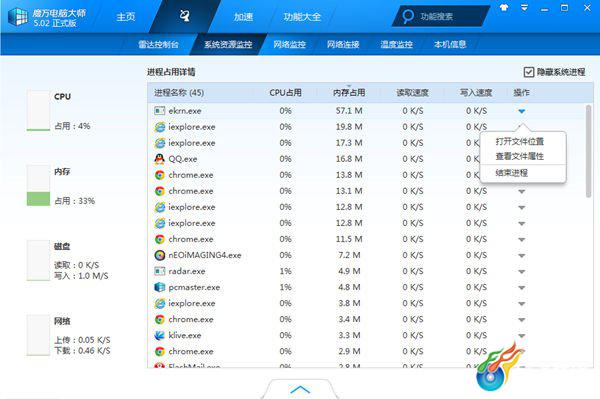Expand actions arrow for ekrn.exe row

pos(522,111)
